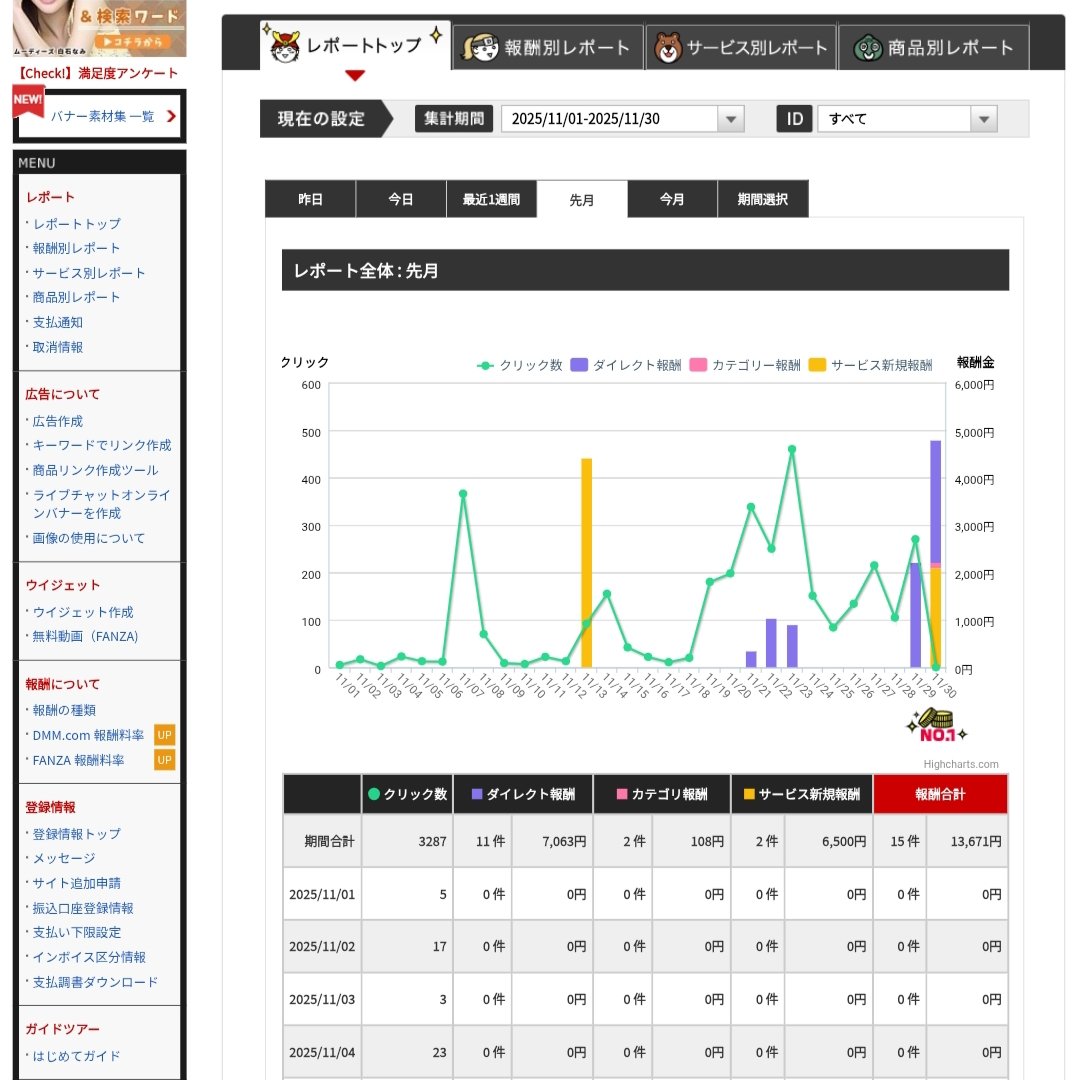This screenshot has height=1080, width=1080.
Task: Click UP badge next to FANZA 報酬料率
Action: point(164,760)
